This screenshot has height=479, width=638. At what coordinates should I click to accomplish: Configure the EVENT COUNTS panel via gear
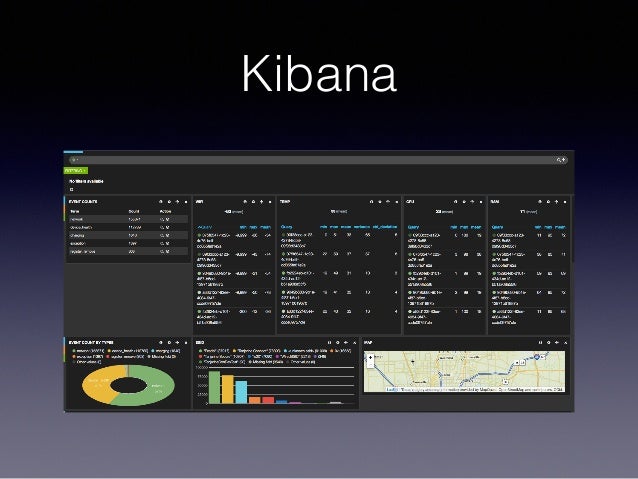169,202
